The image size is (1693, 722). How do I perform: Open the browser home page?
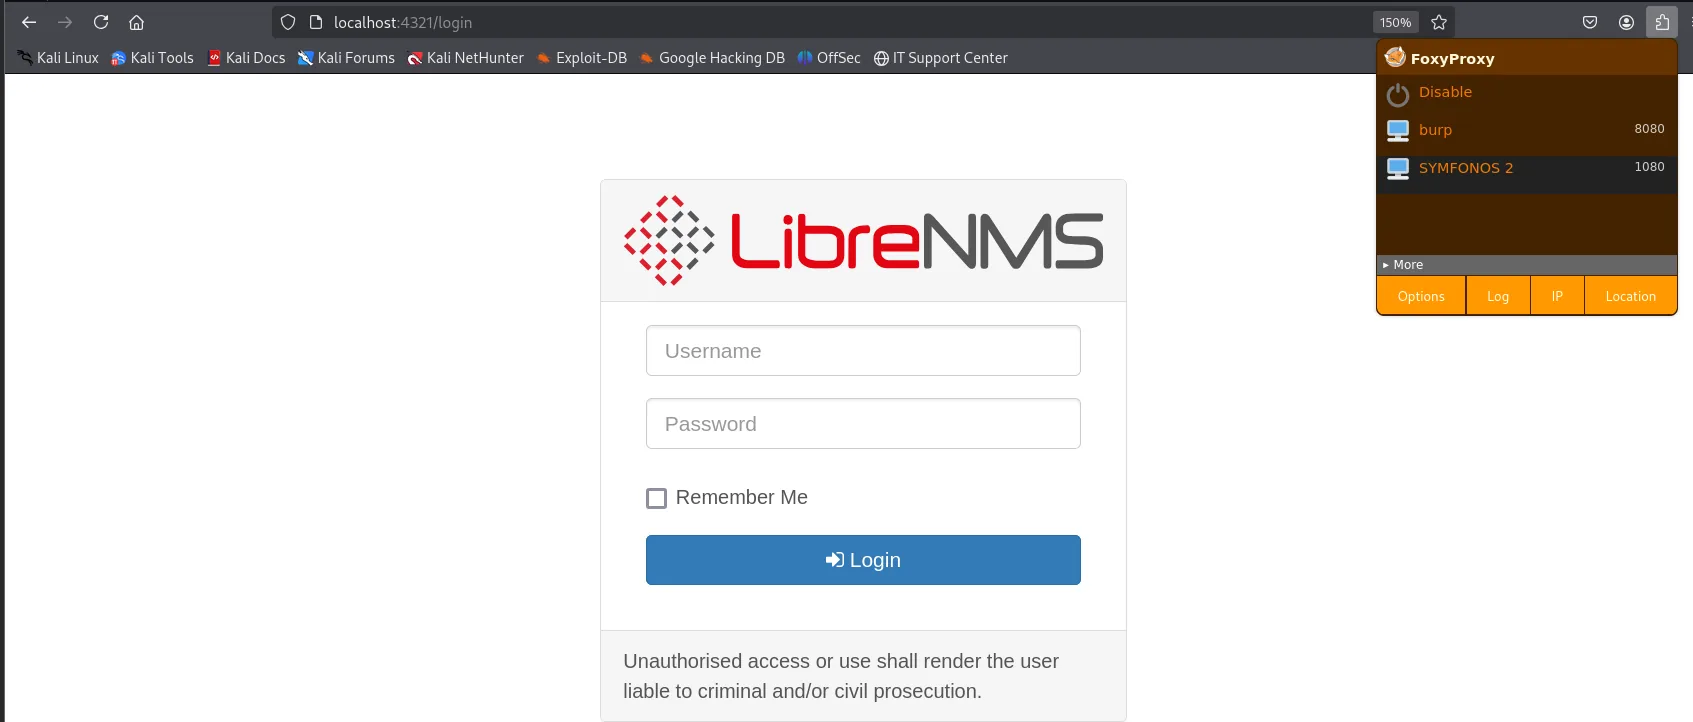(137, 22)
